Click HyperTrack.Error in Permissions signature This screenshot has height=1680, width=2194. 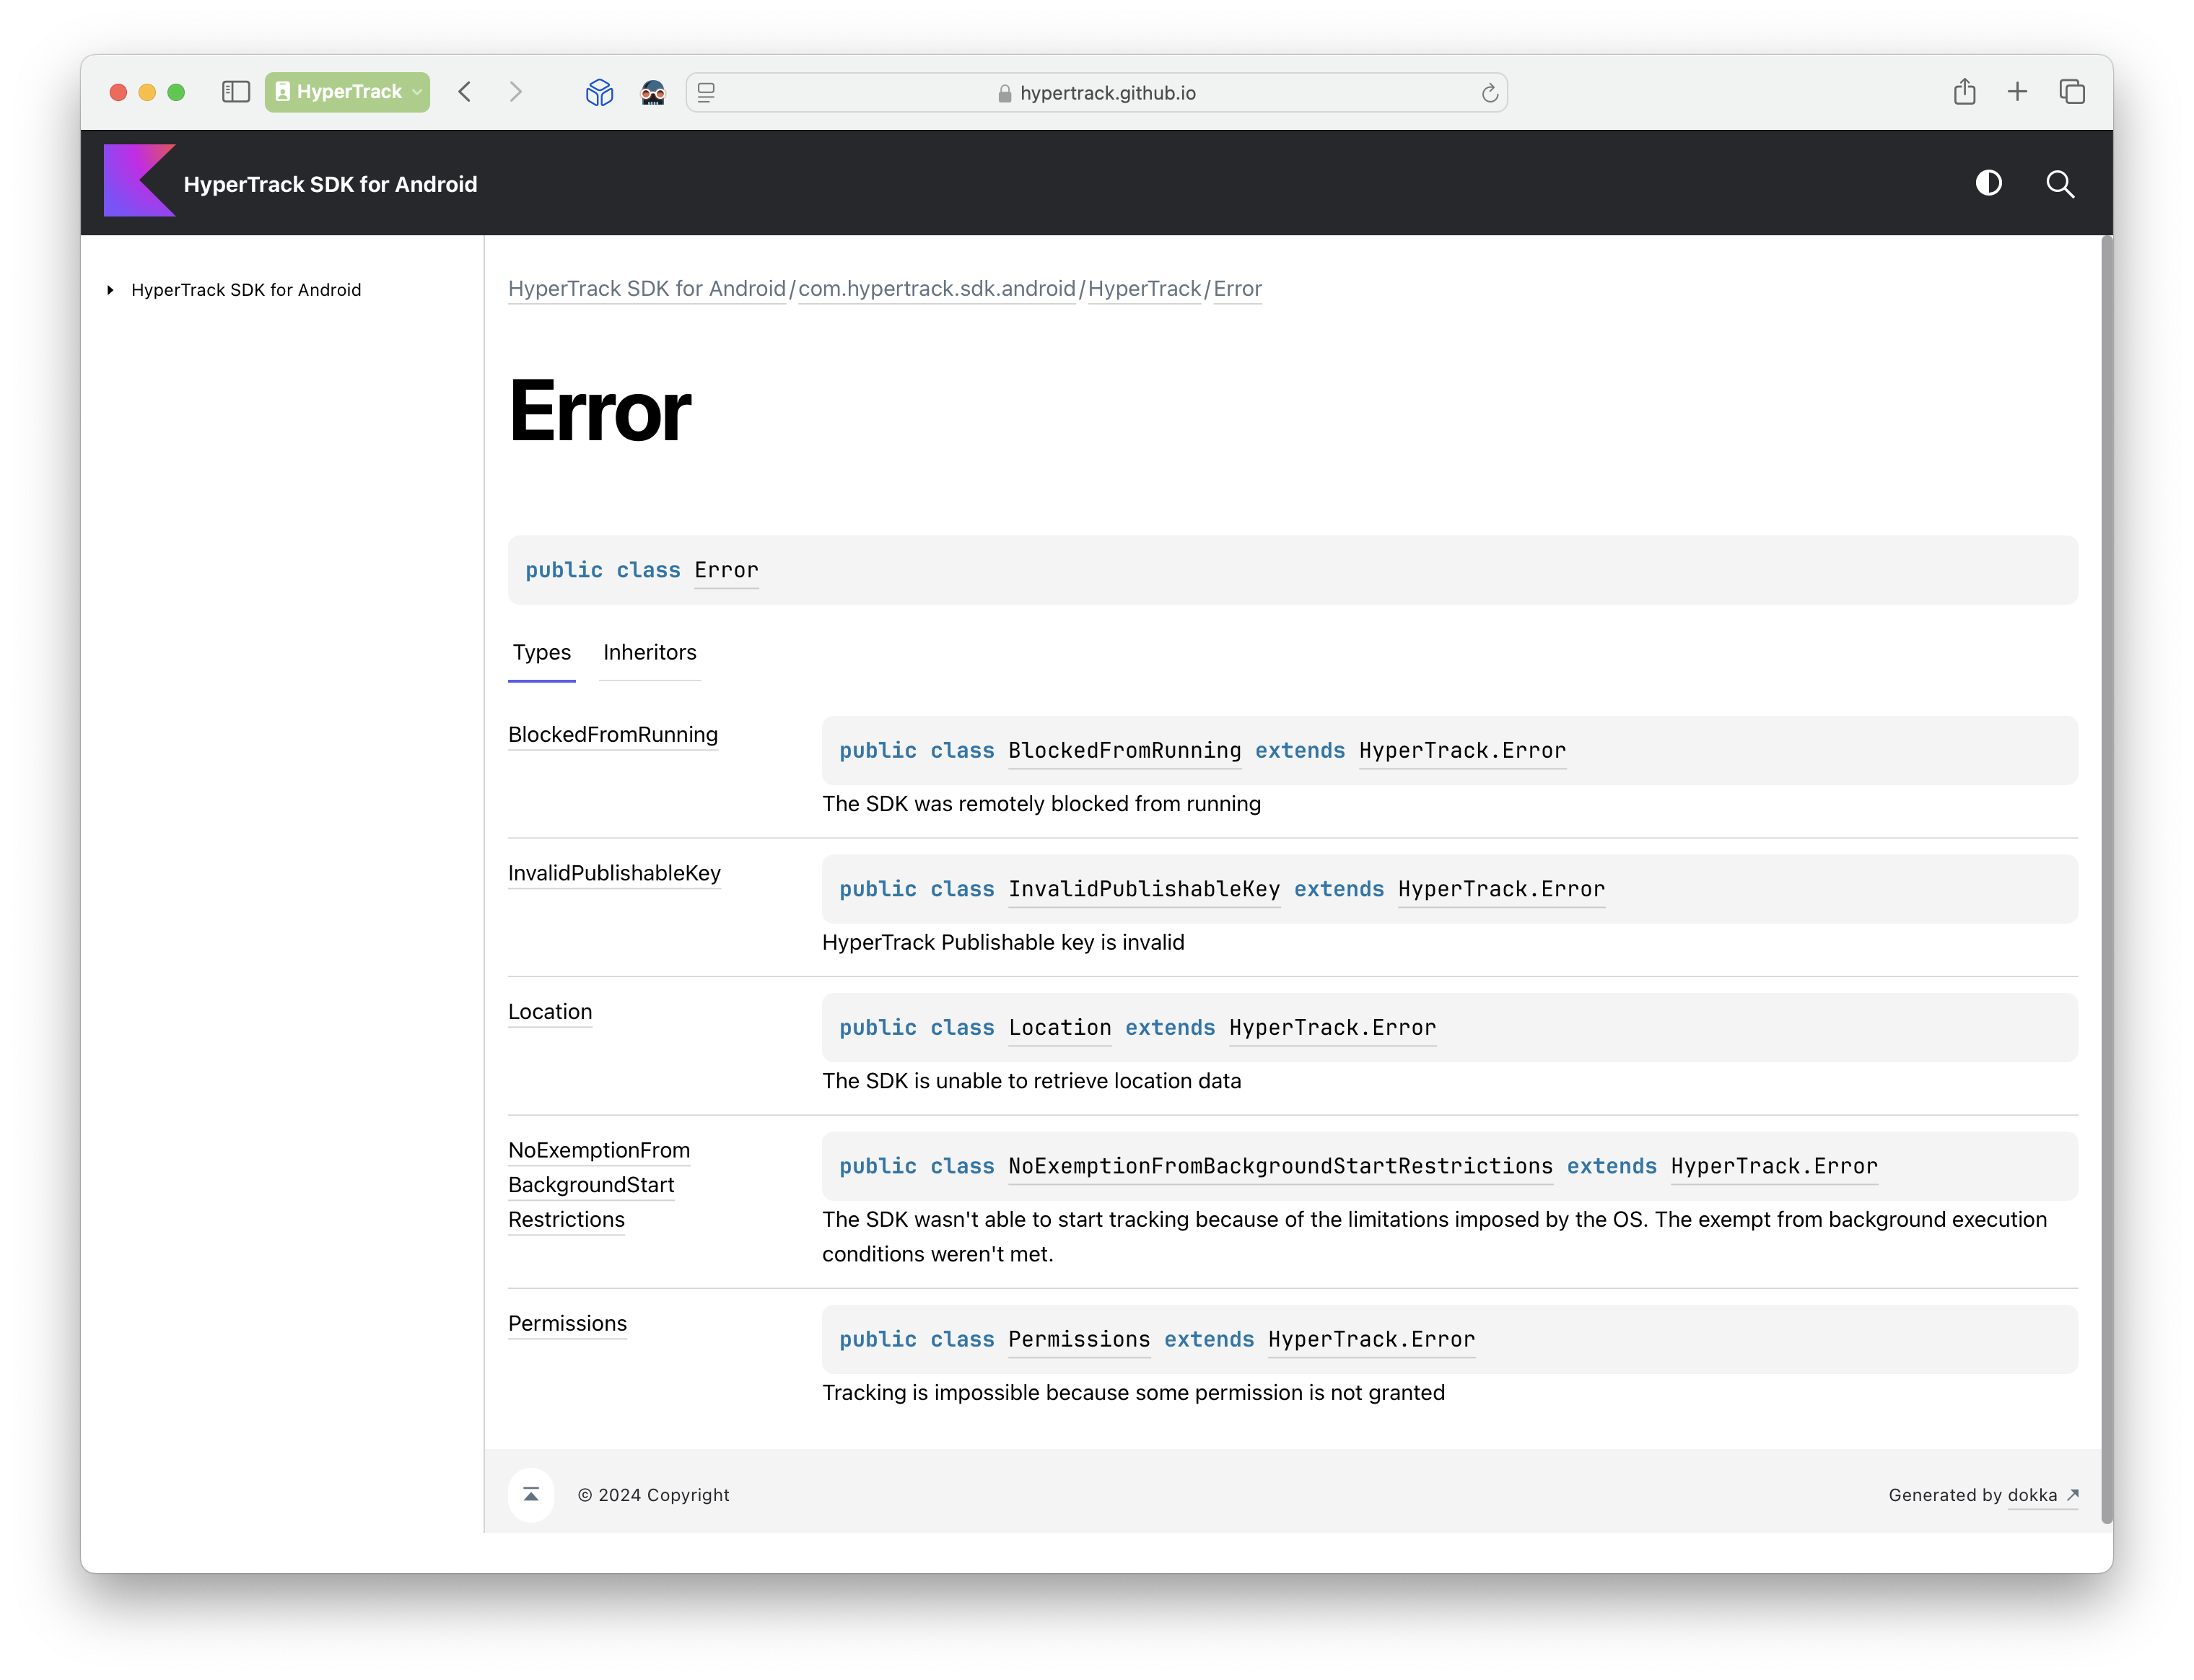[x=1371, y=1340]
